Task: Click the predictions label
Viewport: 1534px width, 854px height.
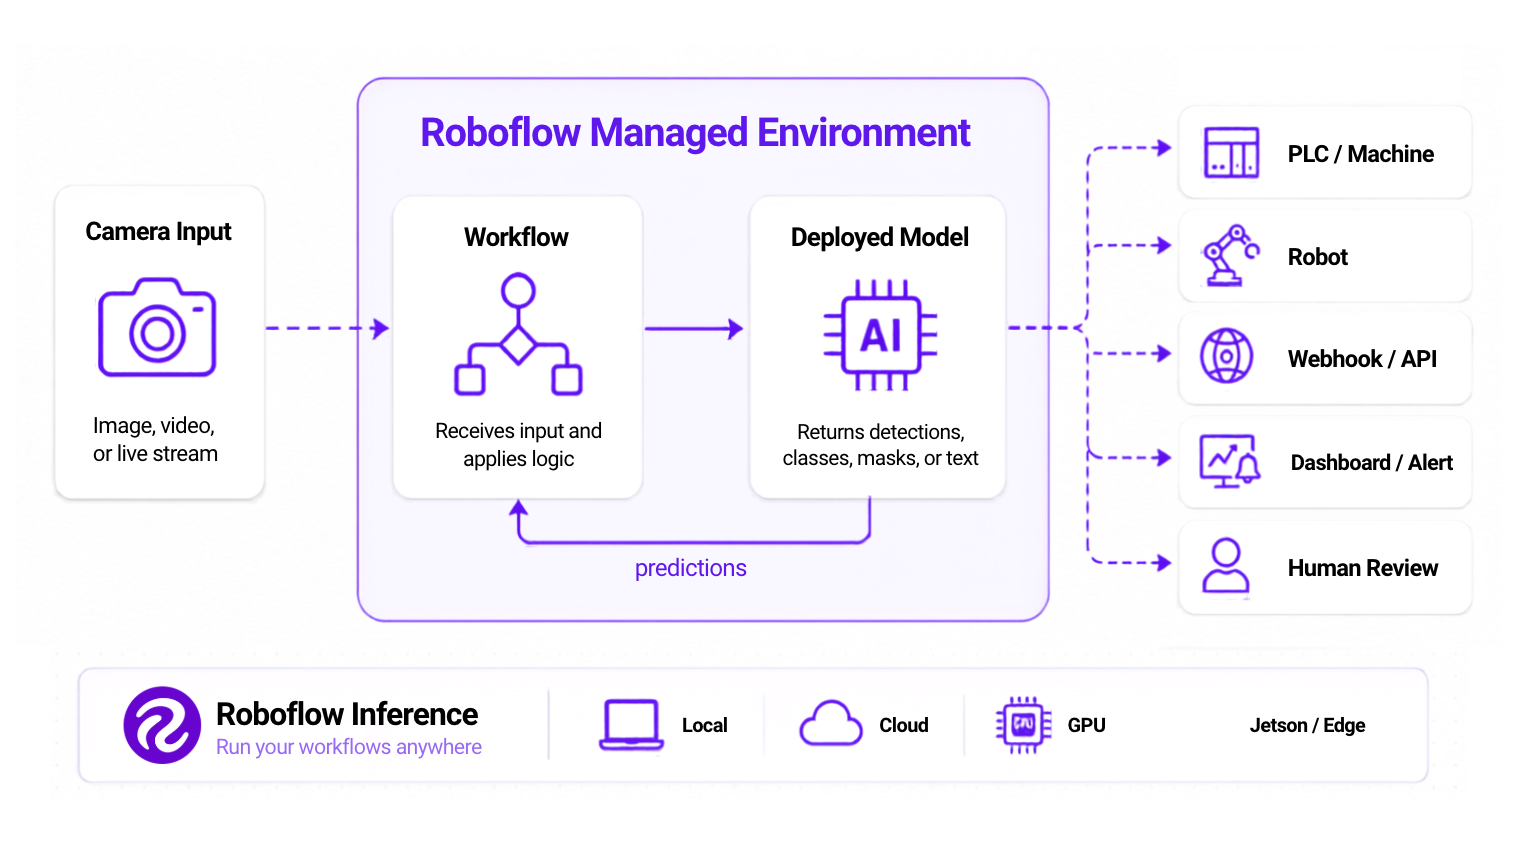Action: pyautogui.click(x=690, y=568)
